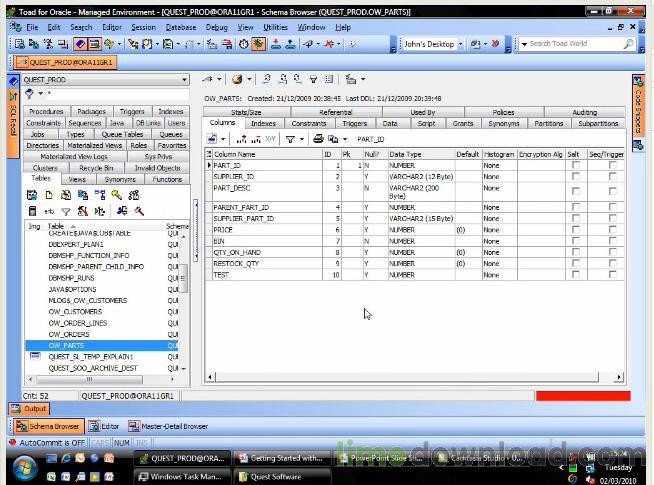The width and height of the screenshot is (654, 485).
Task: Toggle Seq/Trigger checkbox for SUPPLIER_ID row
Action: pyautogui.click(x=612, y=176)
